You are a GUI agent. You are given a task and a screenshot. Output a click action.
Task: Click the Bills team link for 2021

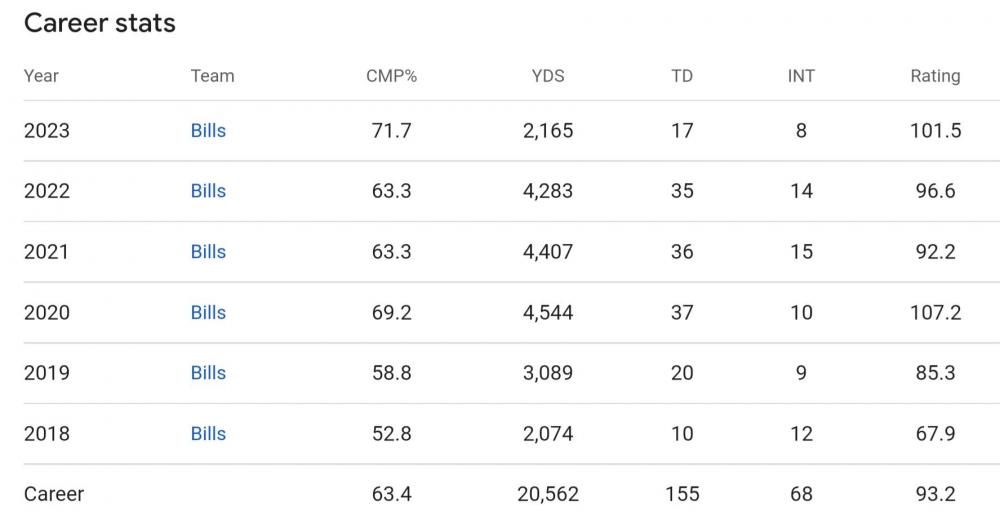click(x=208, y=252)
